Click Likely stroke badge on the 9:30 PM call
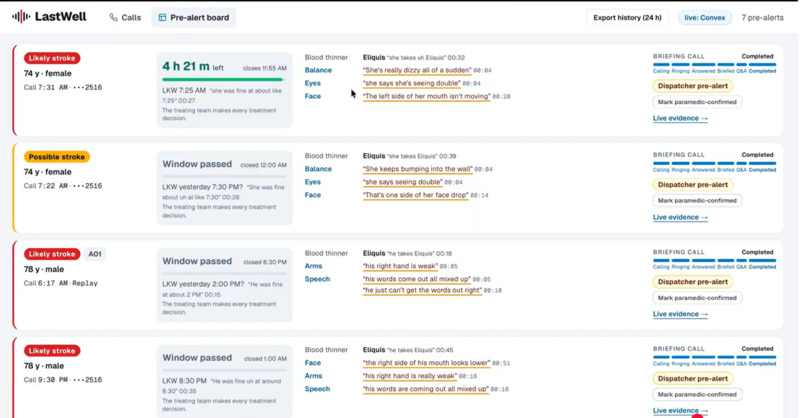The image size is (806, 418). [52, 351]
